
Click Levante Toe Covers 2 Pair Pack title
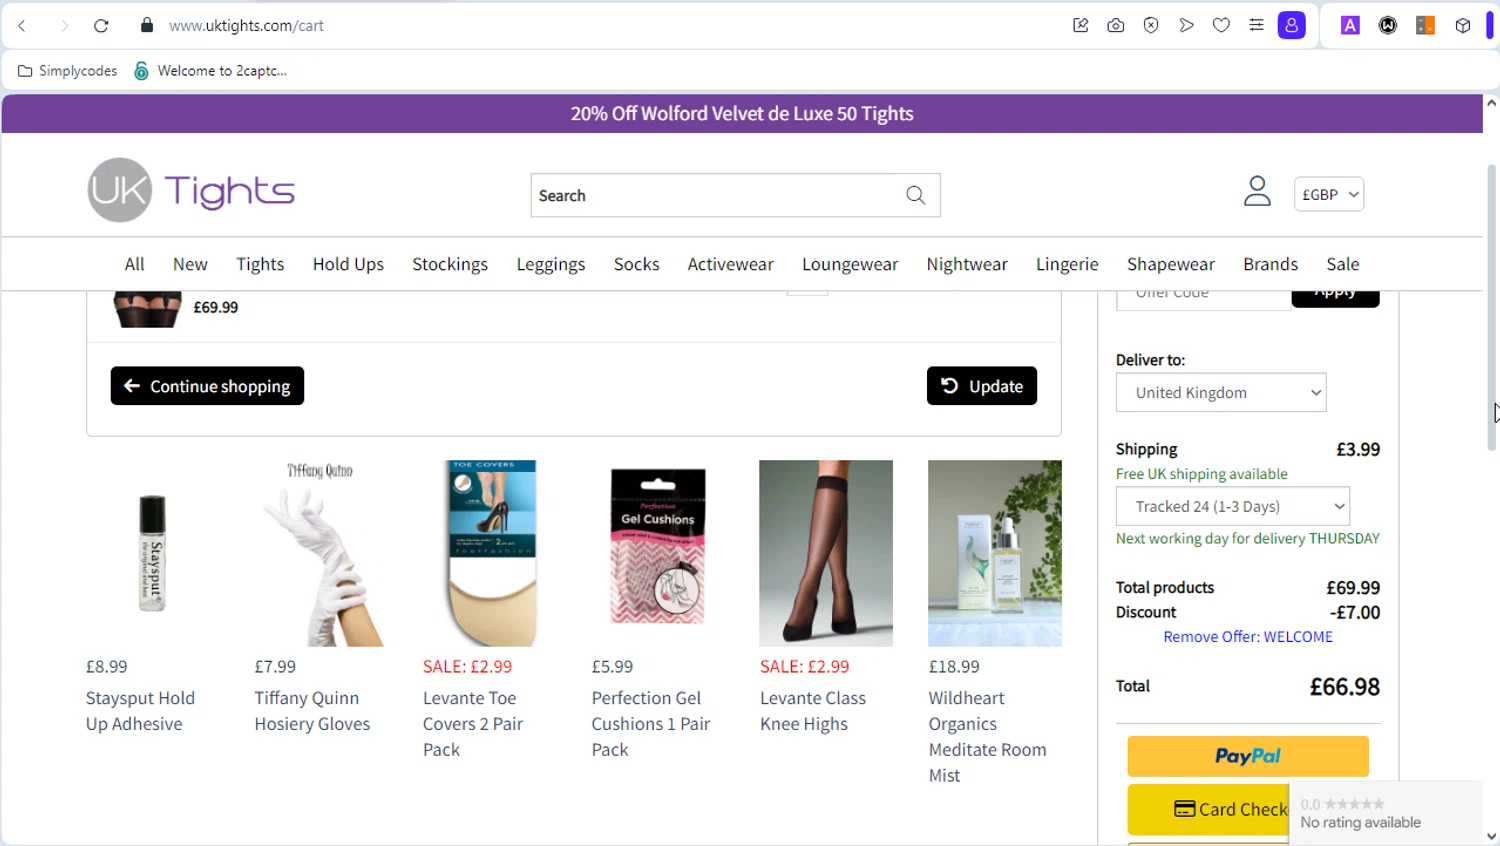pos(473,724)
